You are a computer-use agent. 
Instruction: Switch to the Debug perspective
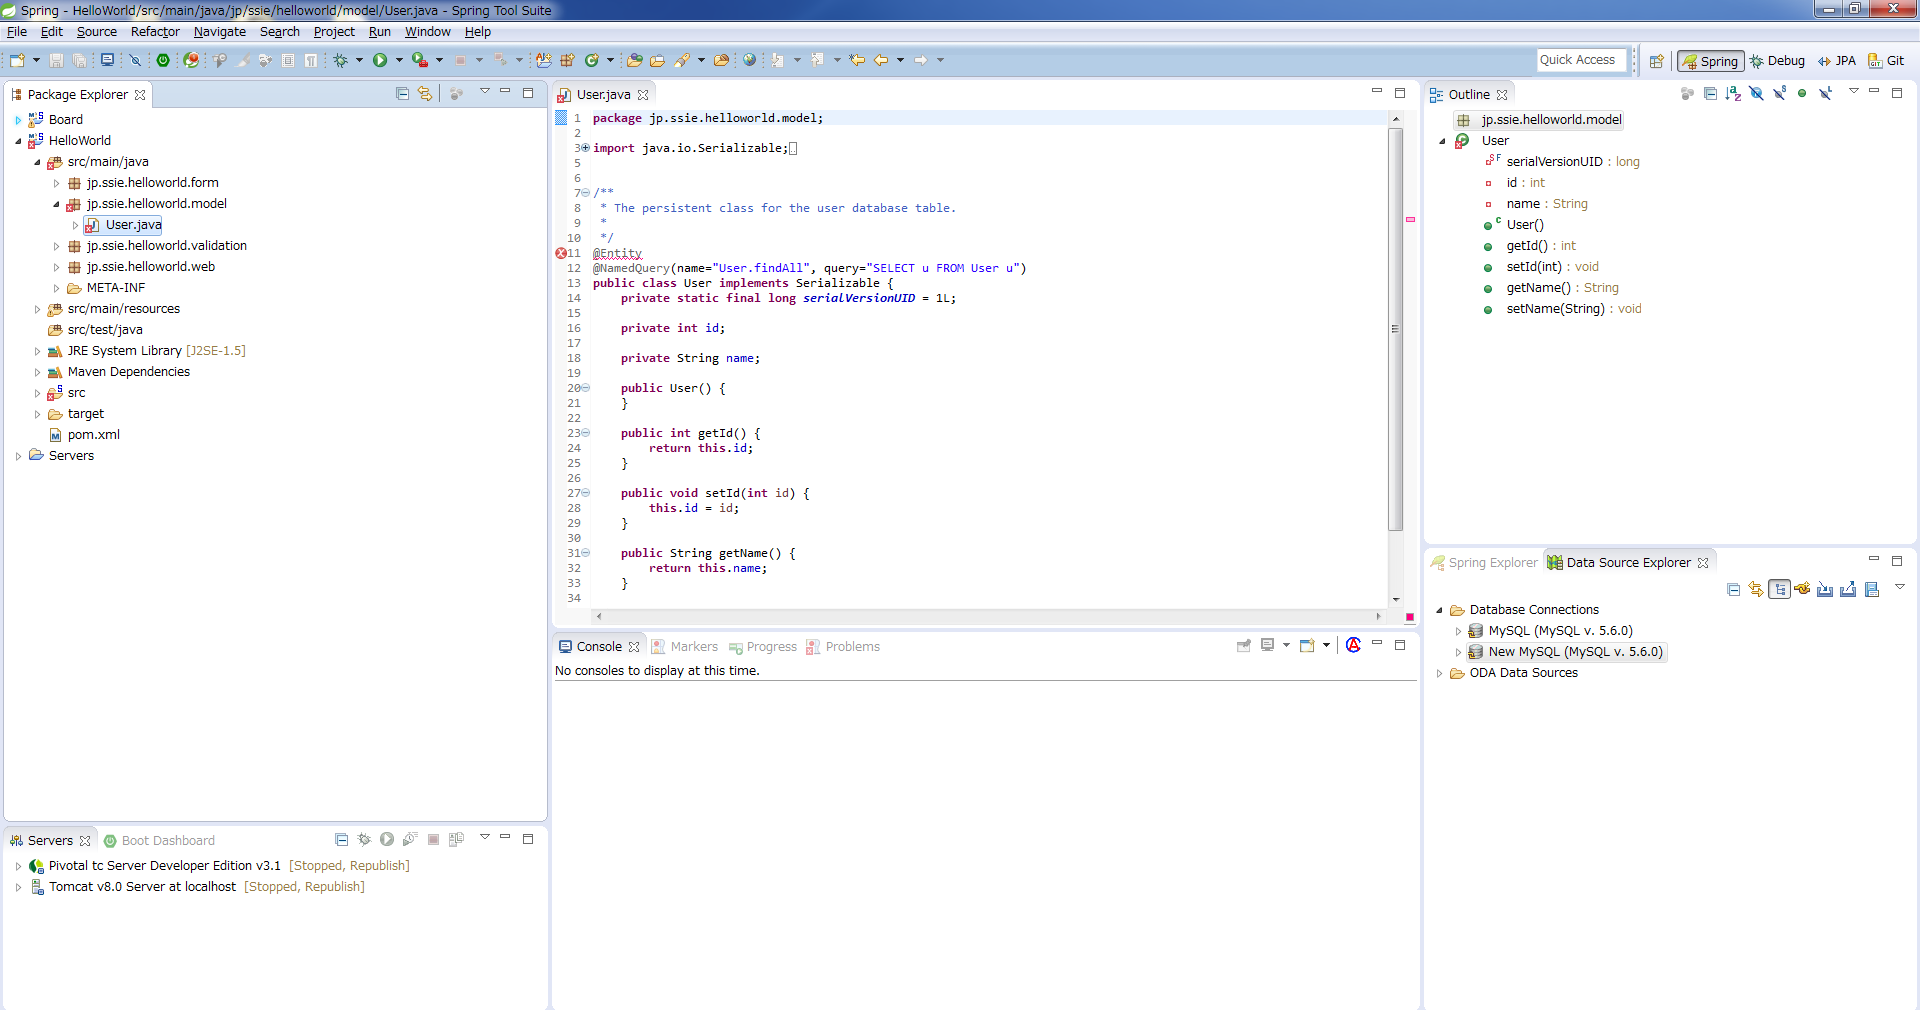(1777, 61)
